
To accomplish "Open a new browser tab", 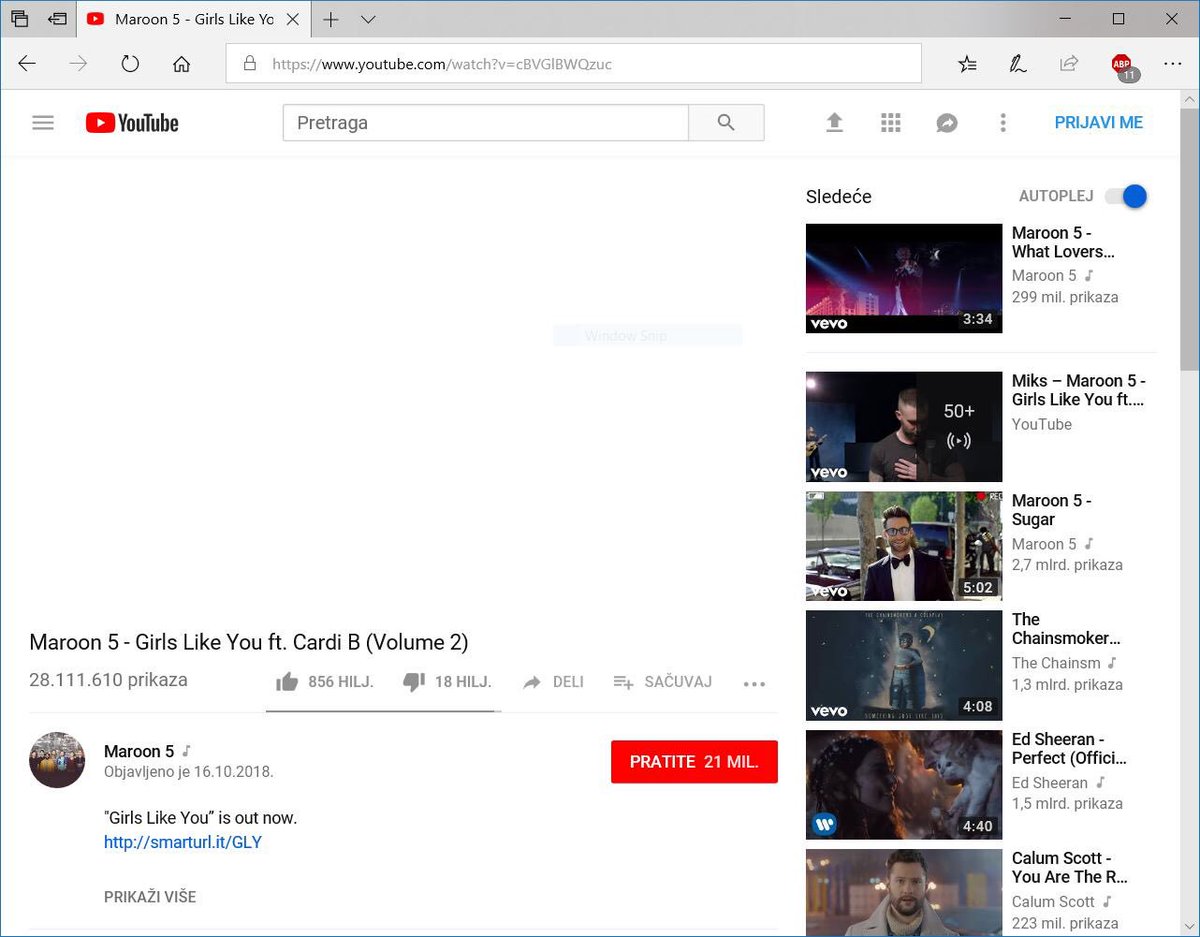I will tap(330, 20).
